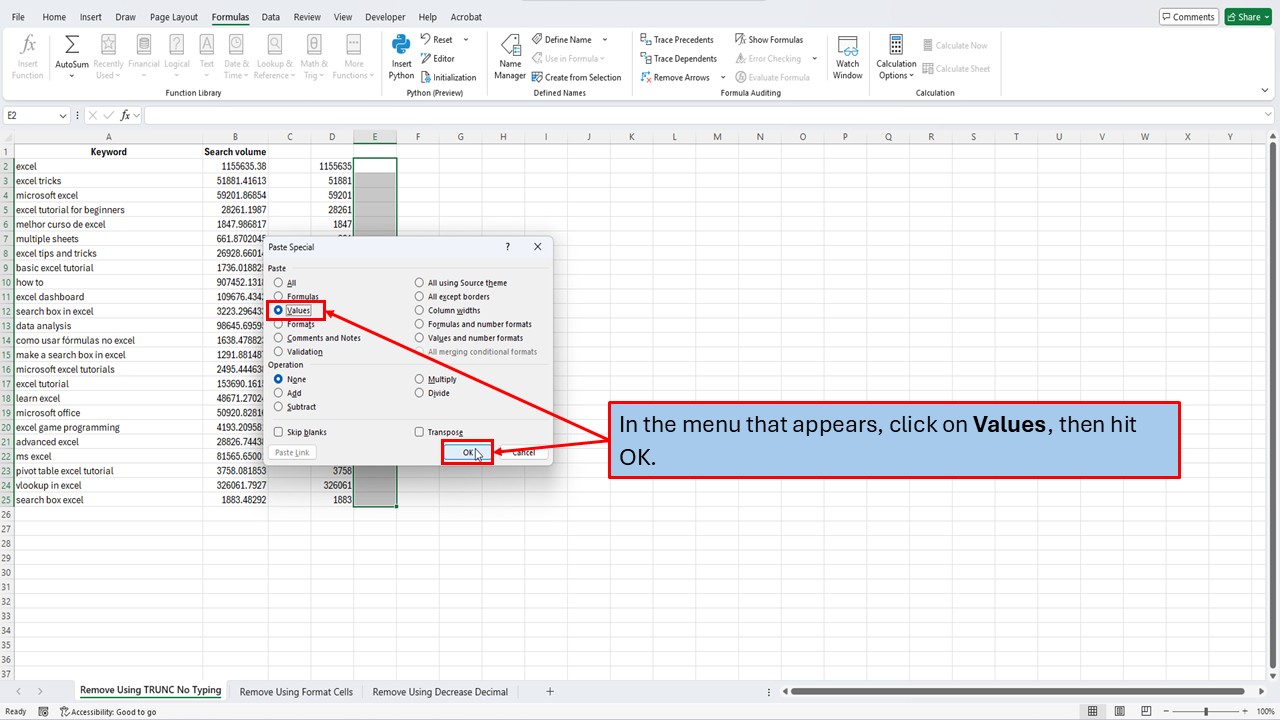Enable Skip blanks
Image resolution: width=1280 pixels, height=720 pixels.
pyautogui.click(x=278, y=431)
